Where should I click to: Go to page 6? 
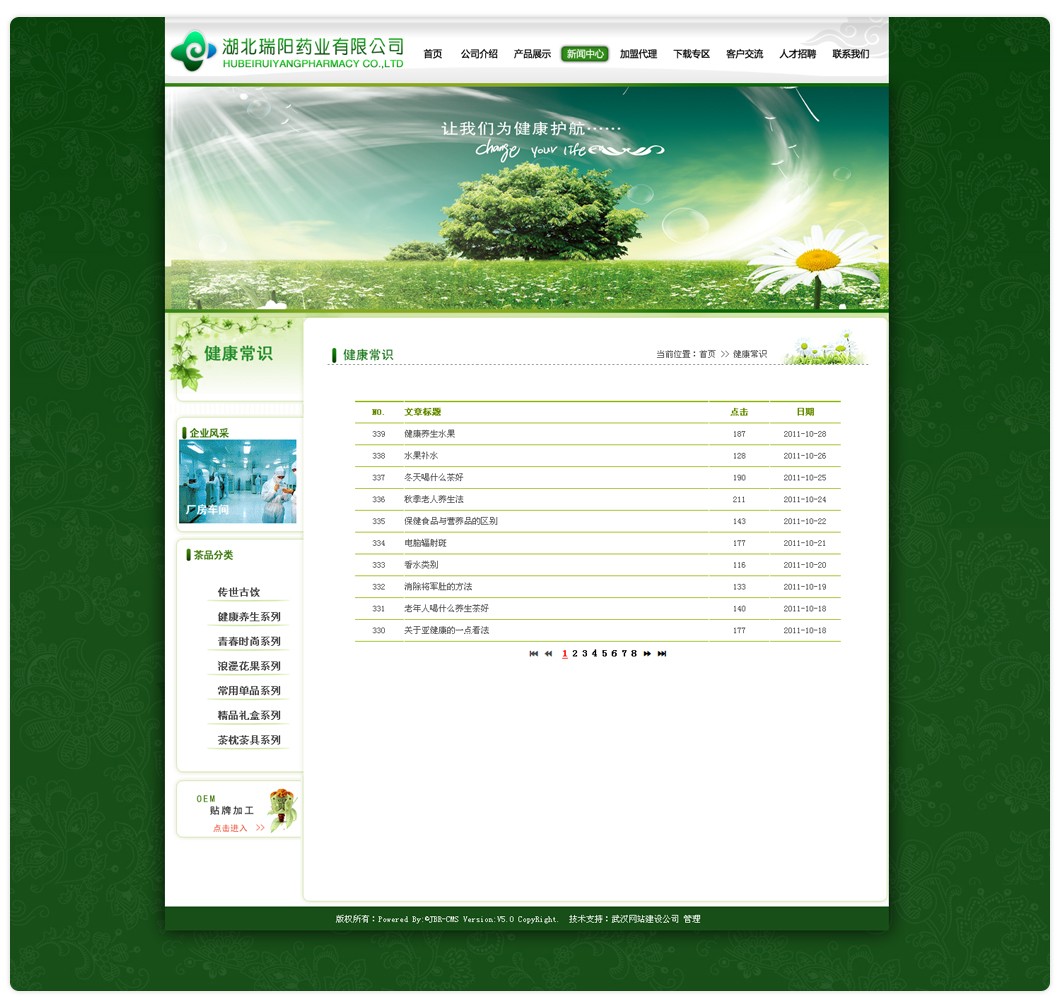coord(614,654)
